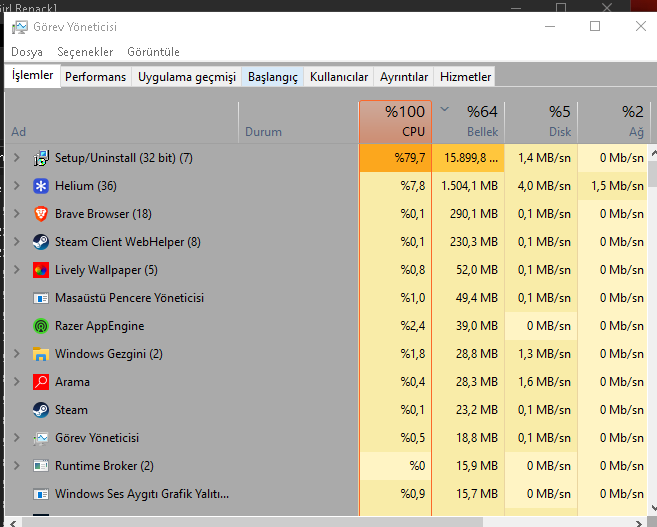Viewport: 657px width, 527px height.
Task: Click the 1,5 Mb/sn network cell
Action: 614,186
